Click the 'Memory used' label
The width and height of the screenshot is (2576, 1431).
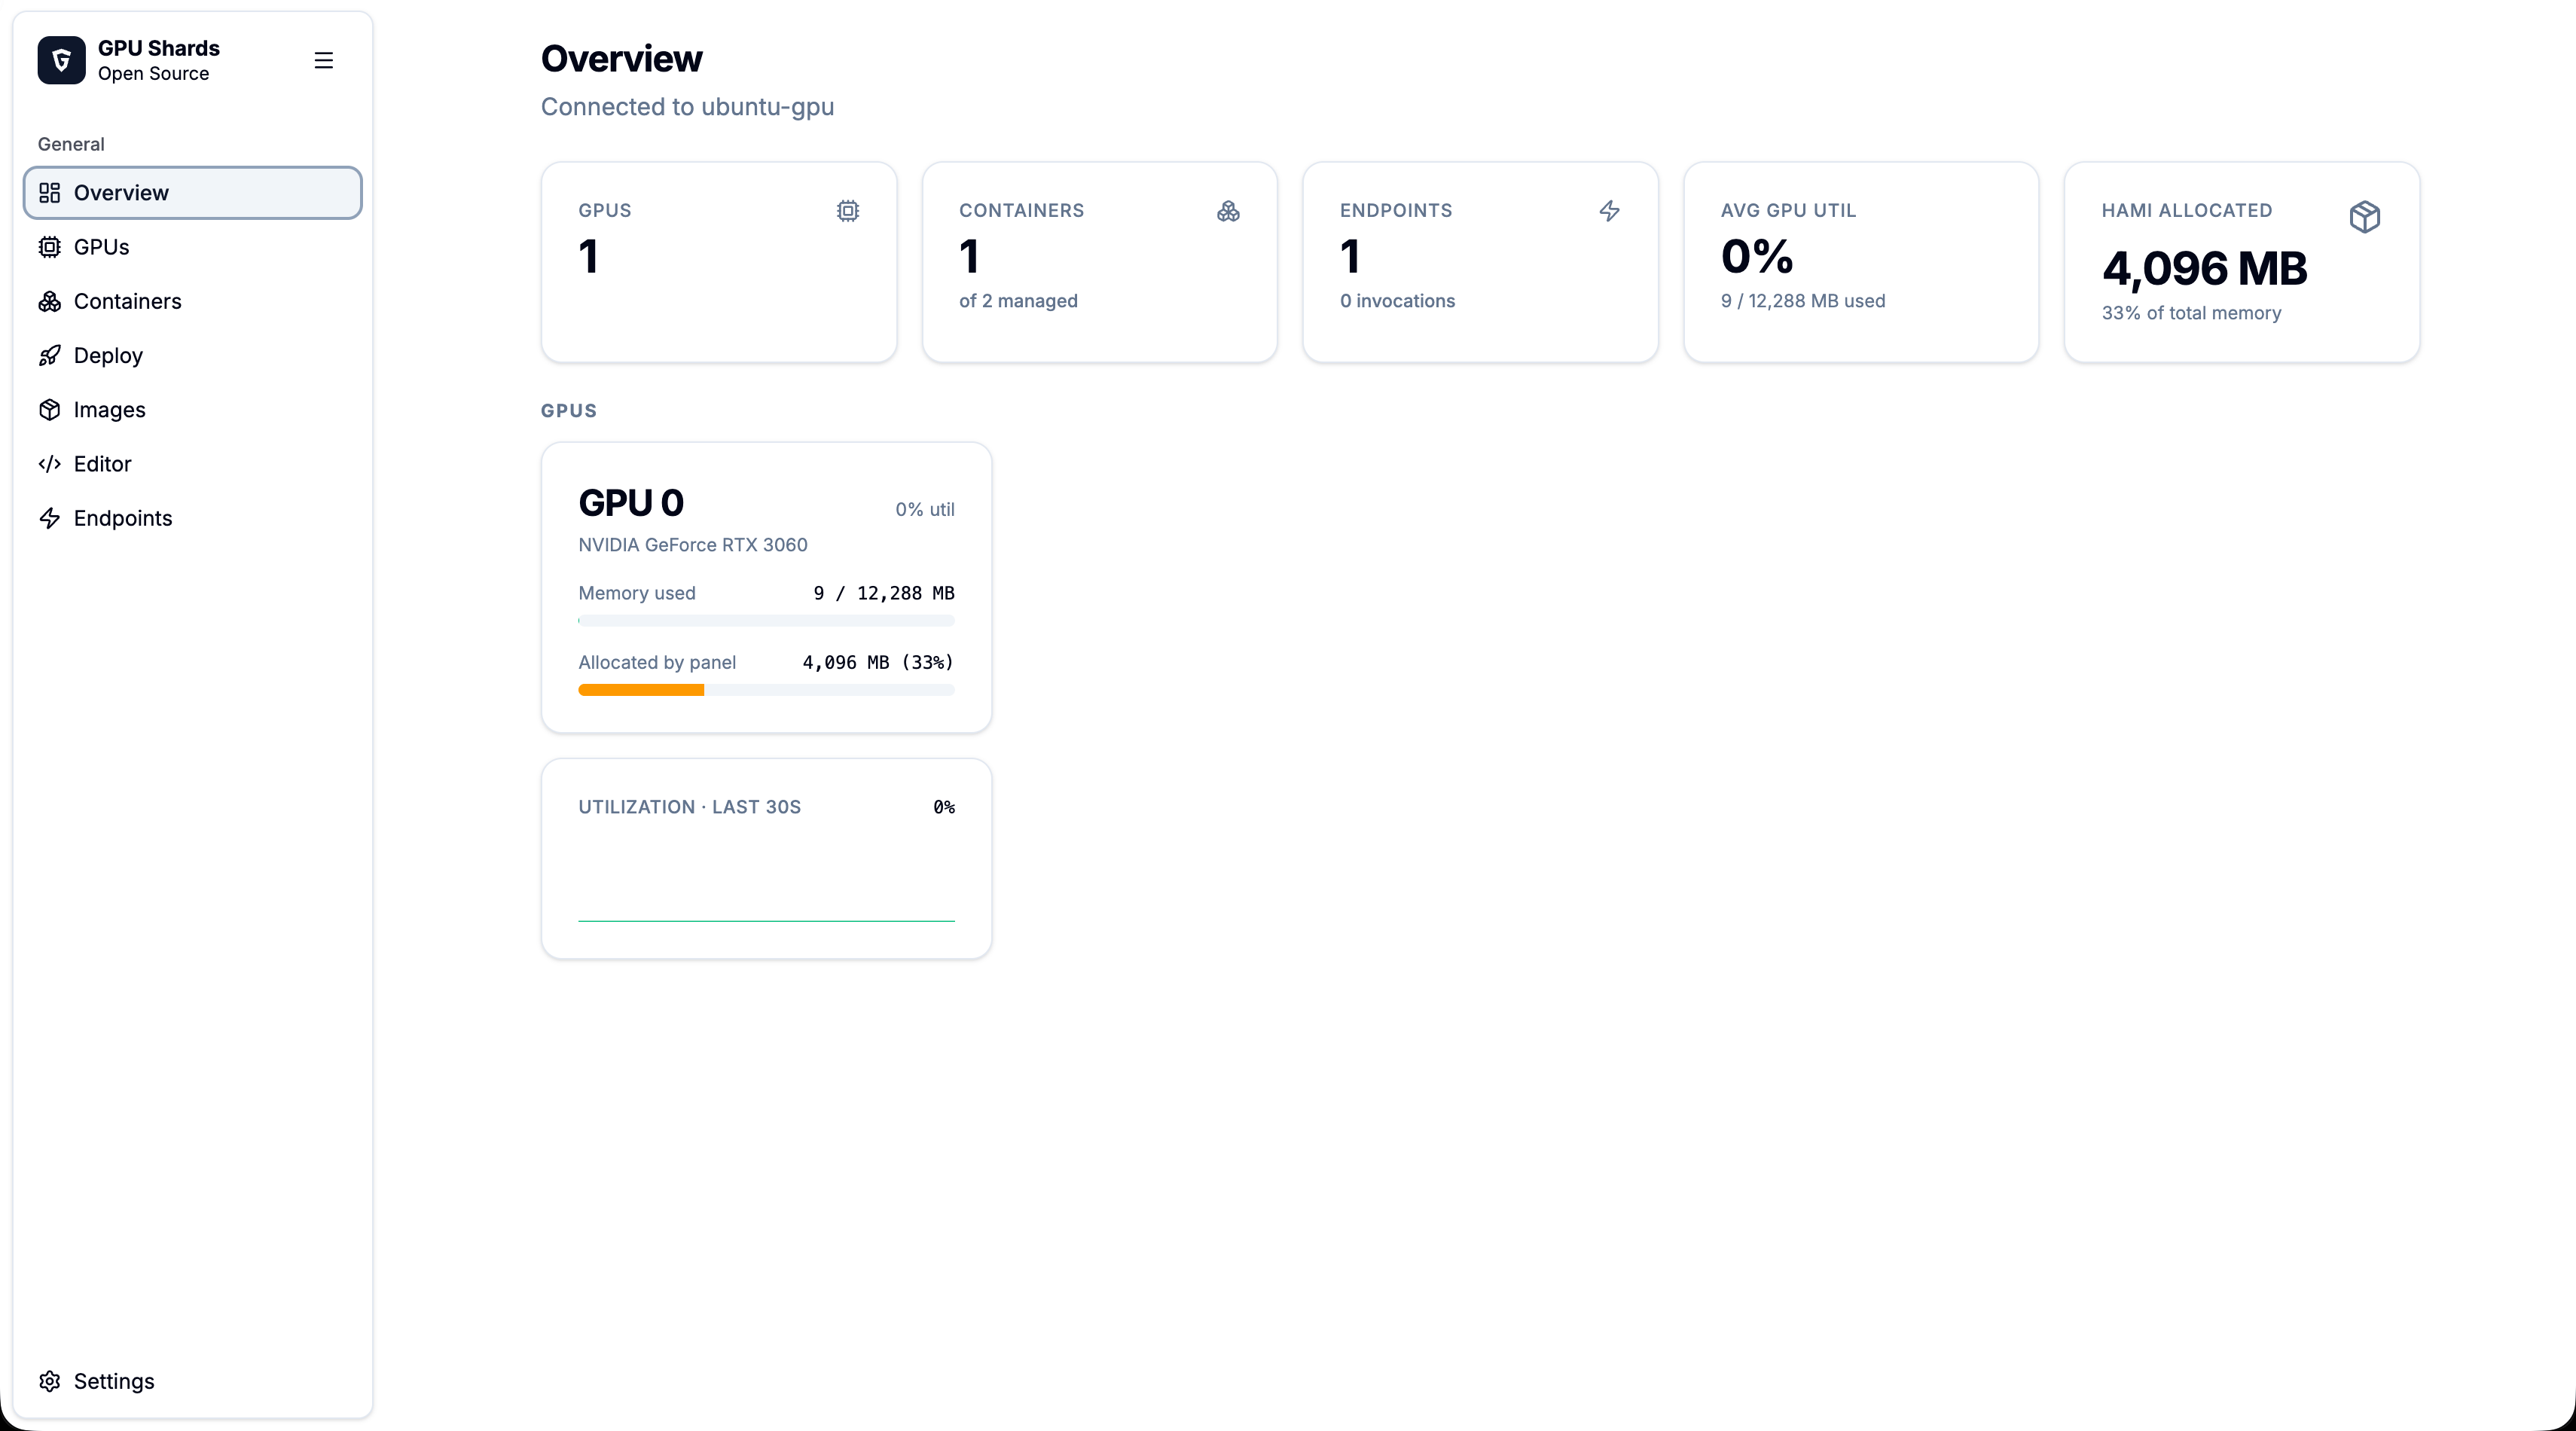click(x=637, y=593)
